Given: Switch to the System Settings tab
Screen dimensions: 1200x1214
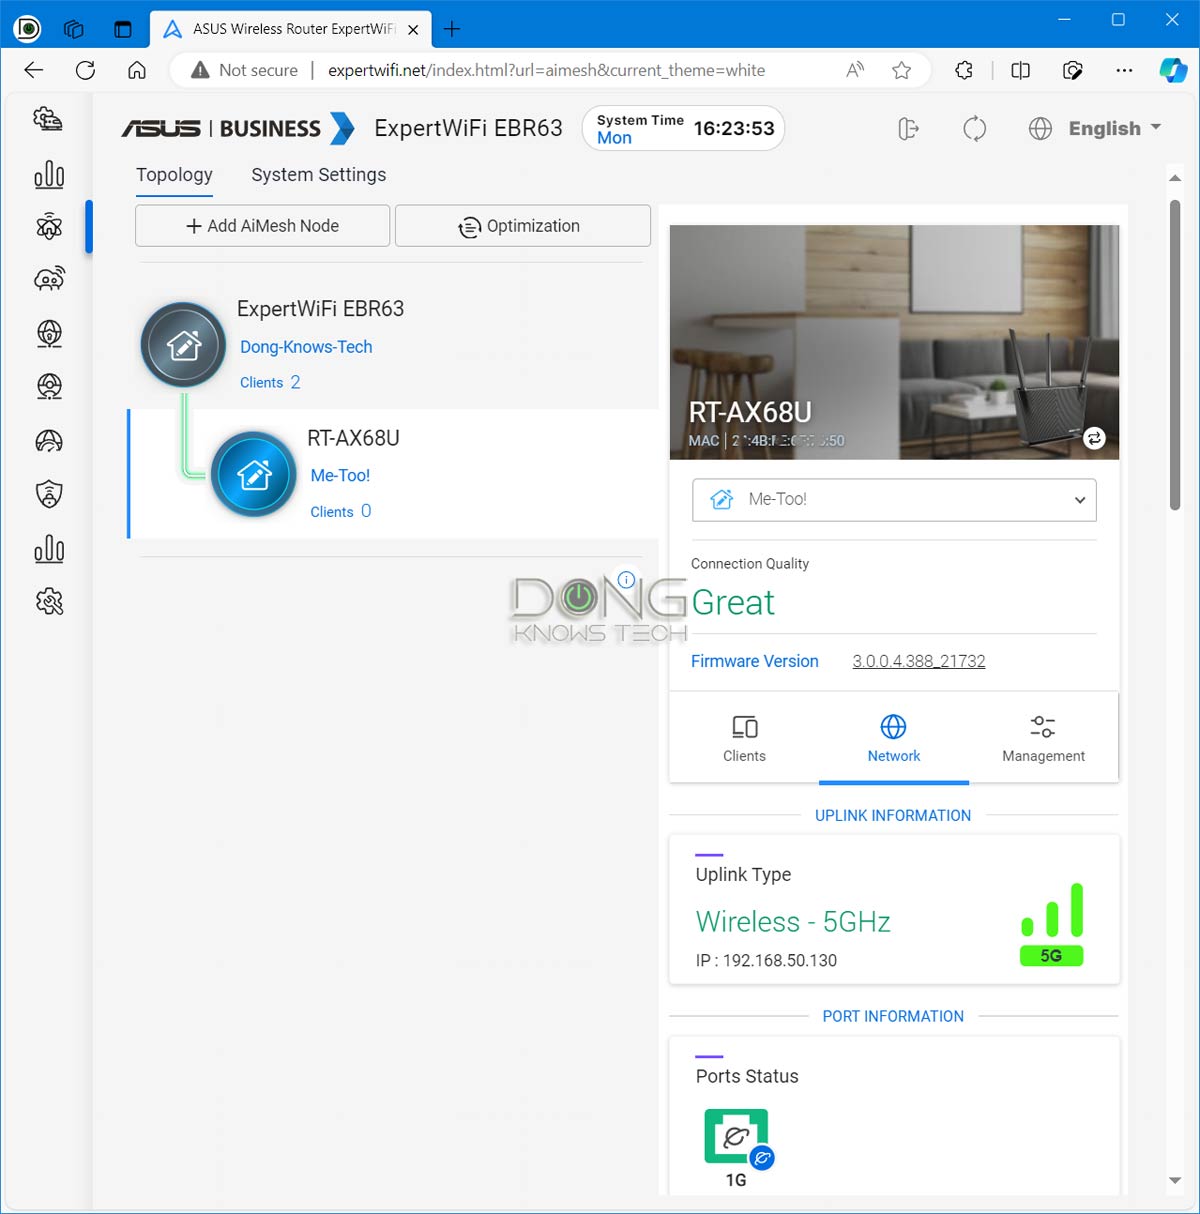Looking at the screenshot, I should [x=318, y=174].
